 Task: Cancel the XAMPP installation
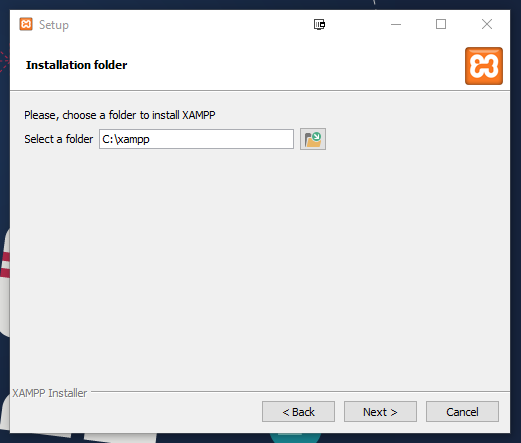[462, 412]
